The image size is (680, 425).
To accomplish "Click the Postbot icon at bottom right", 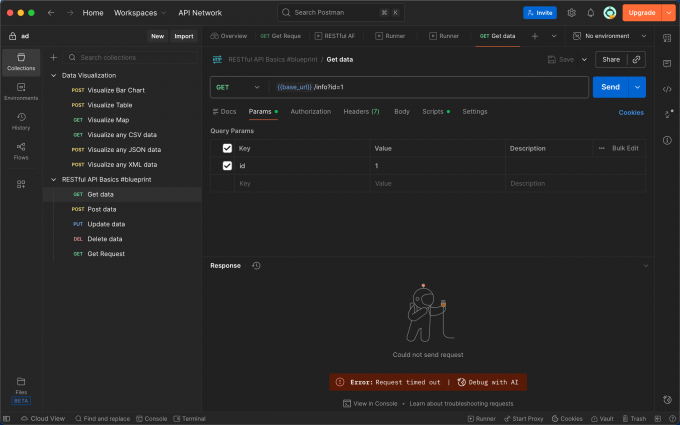I will pos(667,399).
